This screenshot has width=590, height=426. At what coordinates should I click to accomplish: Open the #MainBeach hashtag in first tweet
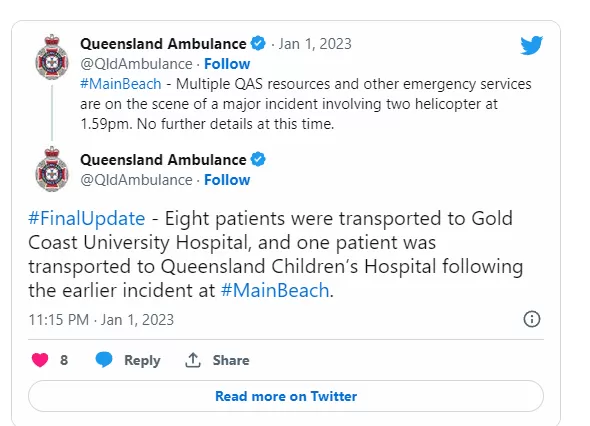point(120,84)
